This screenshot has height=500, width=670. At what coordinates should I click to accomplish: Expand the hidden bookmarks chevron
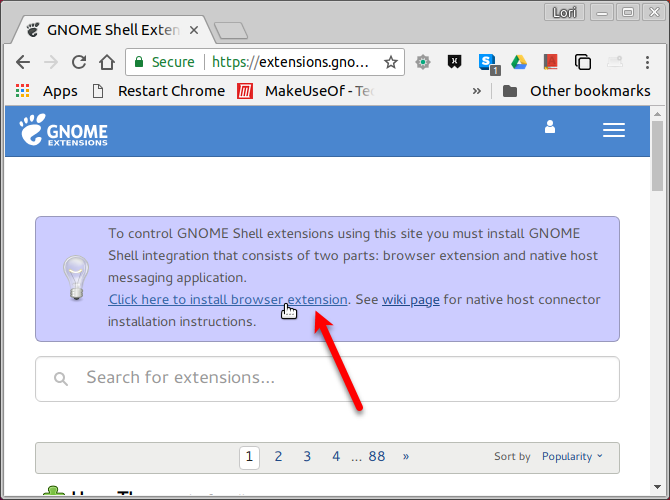coord(476,91)
